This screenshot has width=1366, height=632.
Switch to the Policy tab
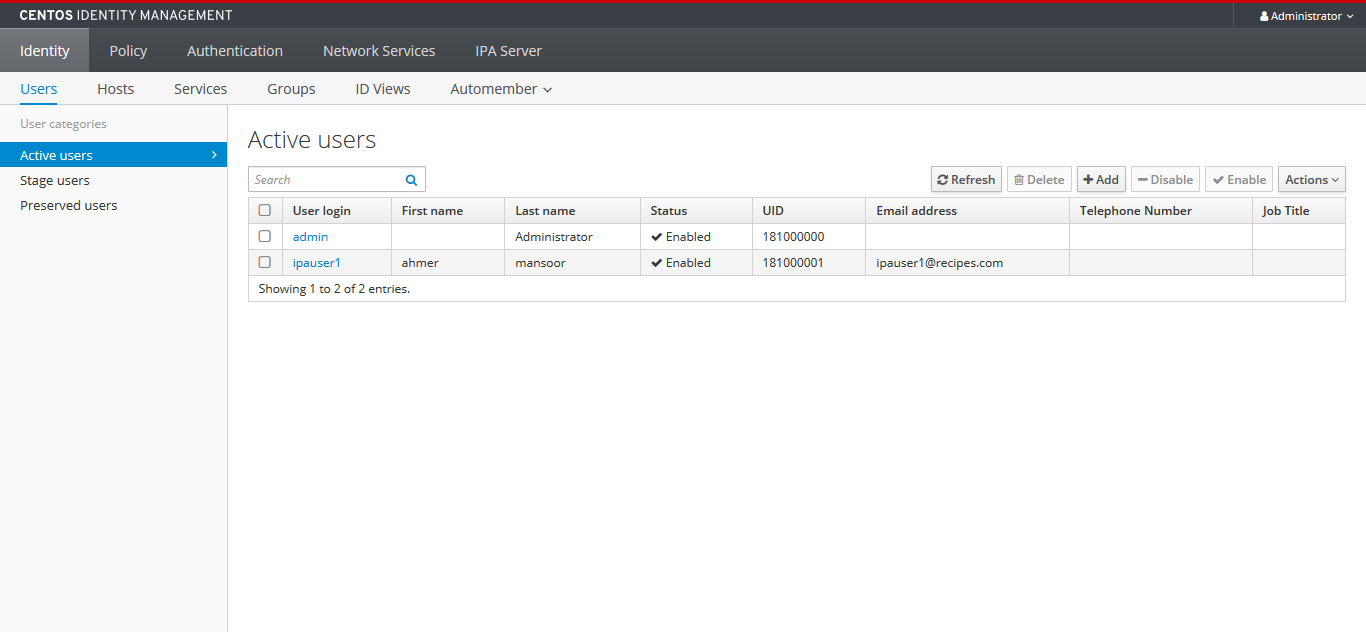tap(128, 50)
